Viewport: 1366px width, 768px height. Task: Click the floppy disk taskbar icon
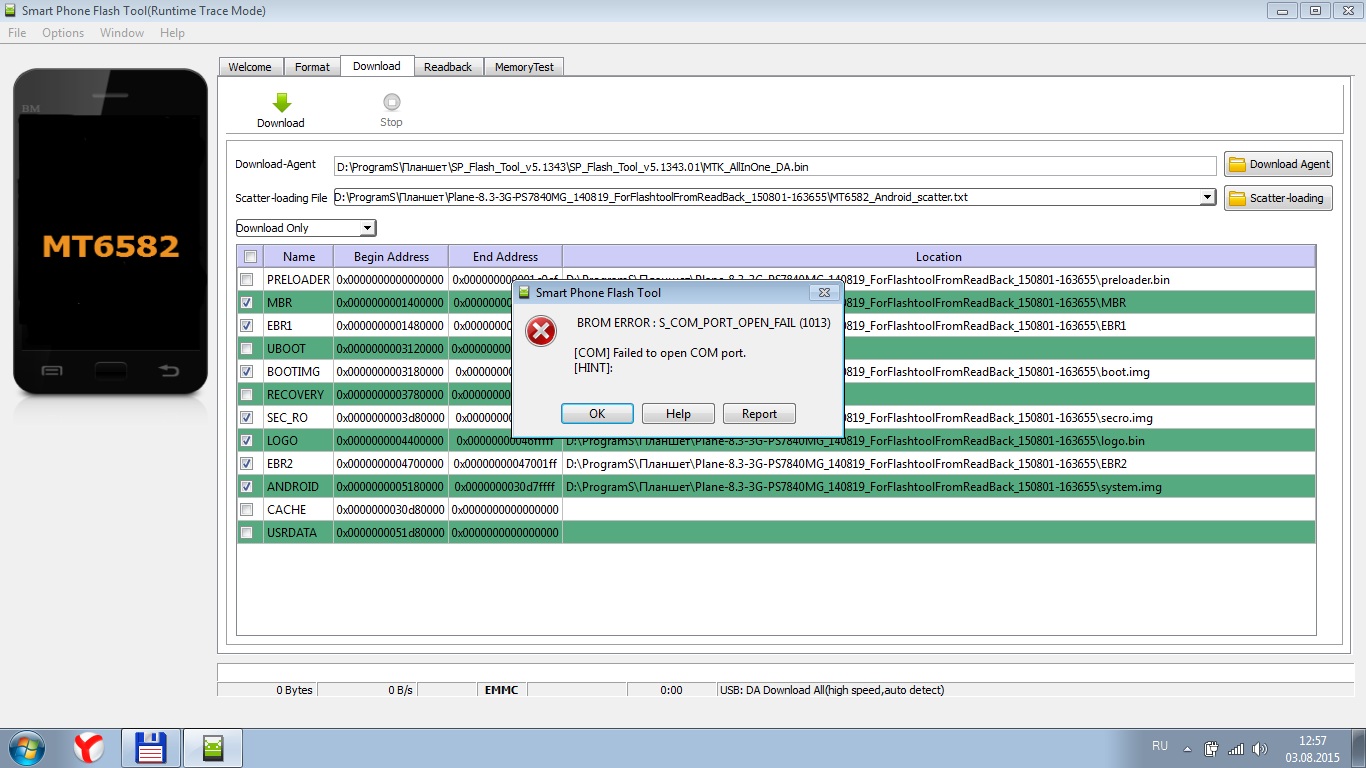coord(151,747)
